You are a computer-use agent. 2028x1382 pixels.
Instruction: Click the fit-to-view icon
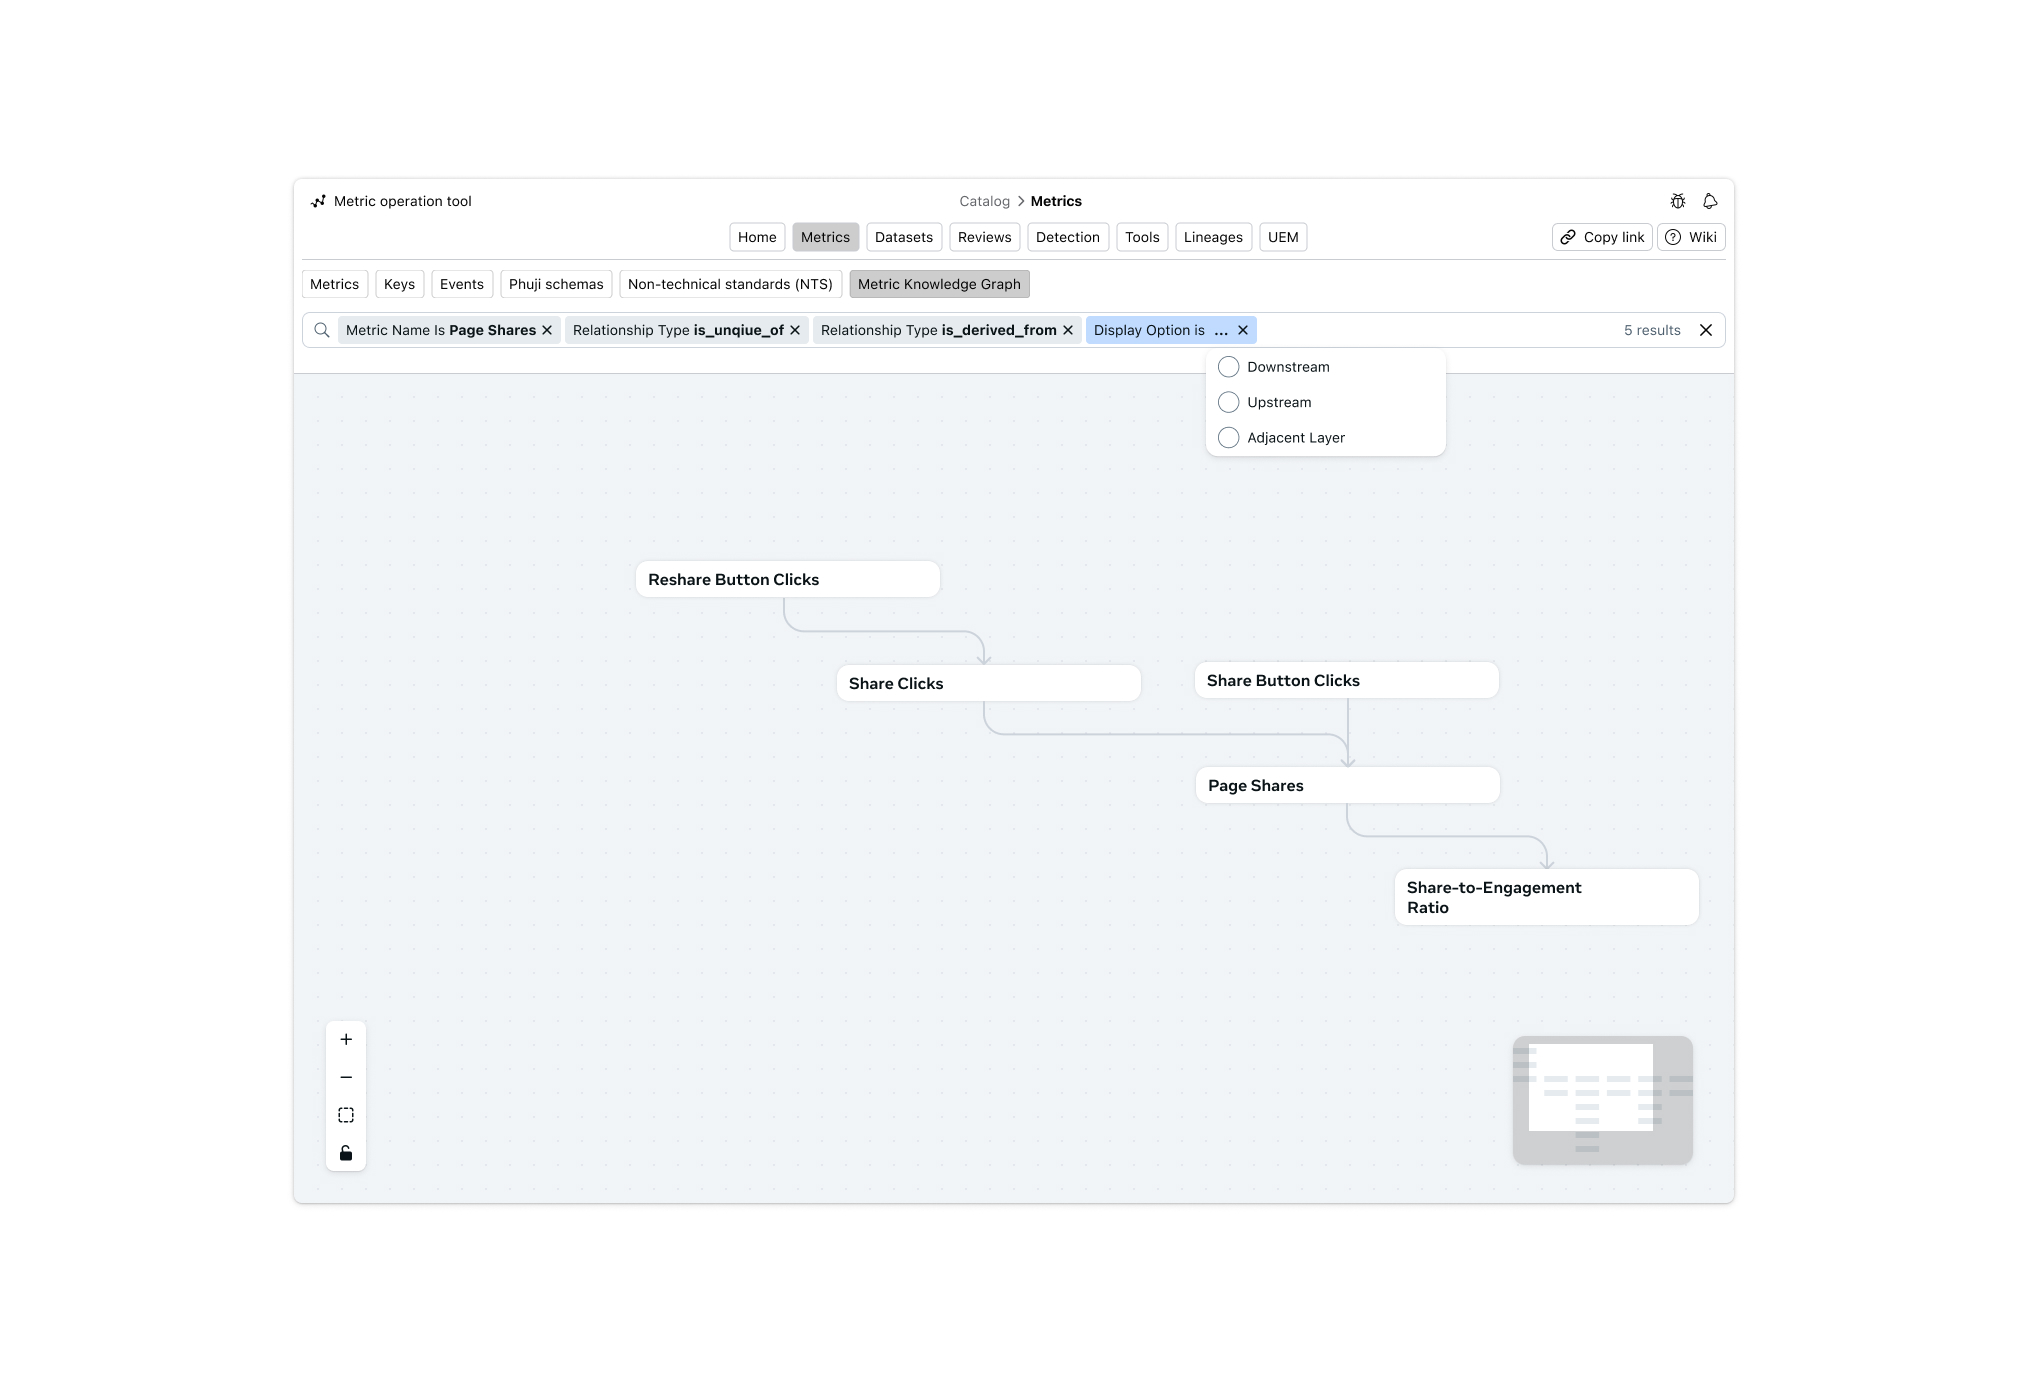tap(346, 1115)
